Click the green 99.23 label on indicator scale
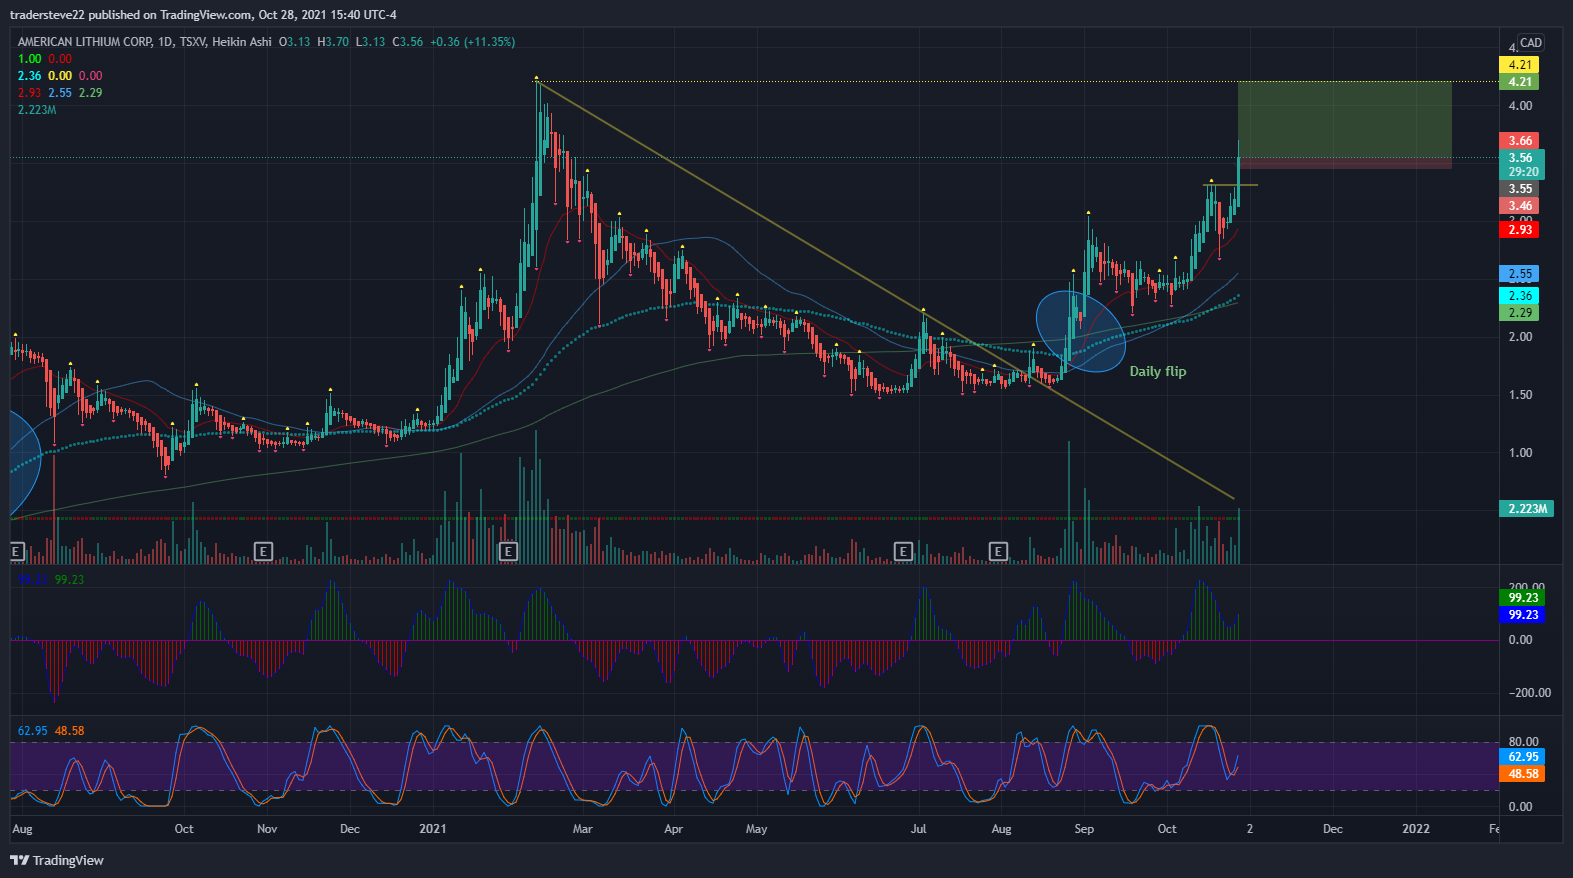The height and width of the screenshot is (878, 1573). coord(1523,598)
